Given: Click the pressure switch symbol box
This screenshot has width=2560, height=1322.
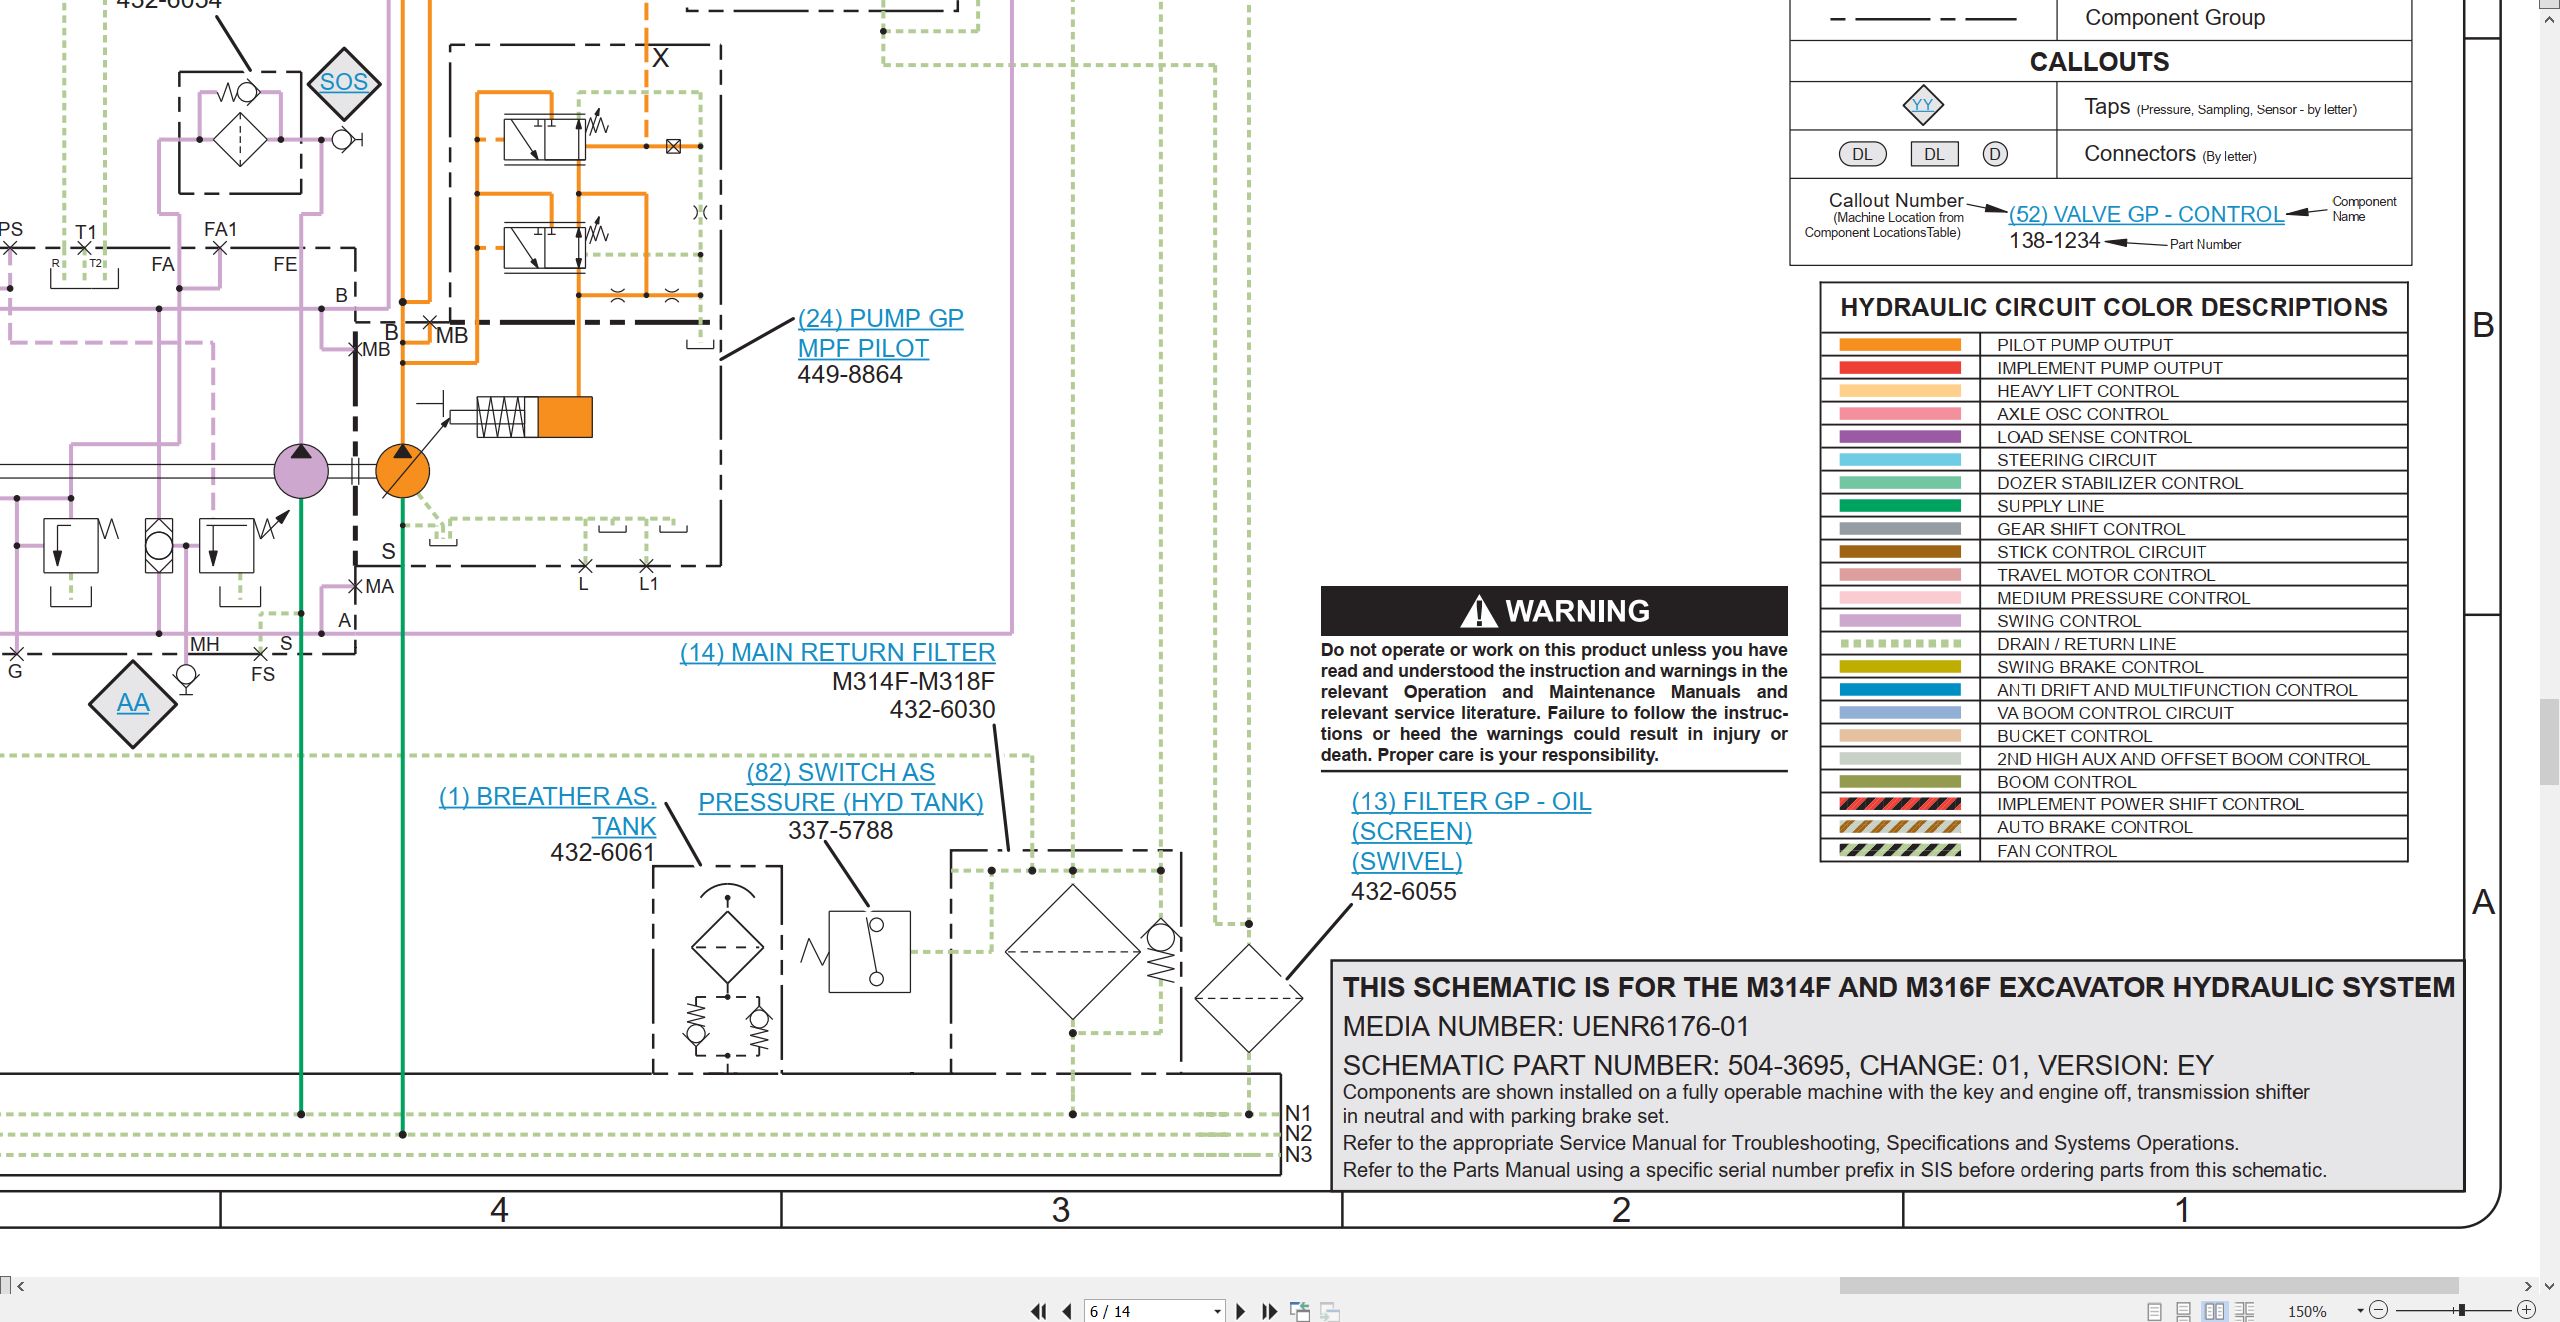Looking at the screenshot, I should point(869,952).
